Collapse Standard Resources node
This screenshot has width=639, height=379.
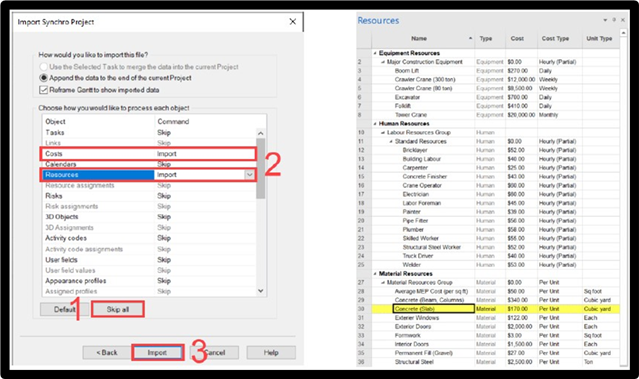pos(391,141)
